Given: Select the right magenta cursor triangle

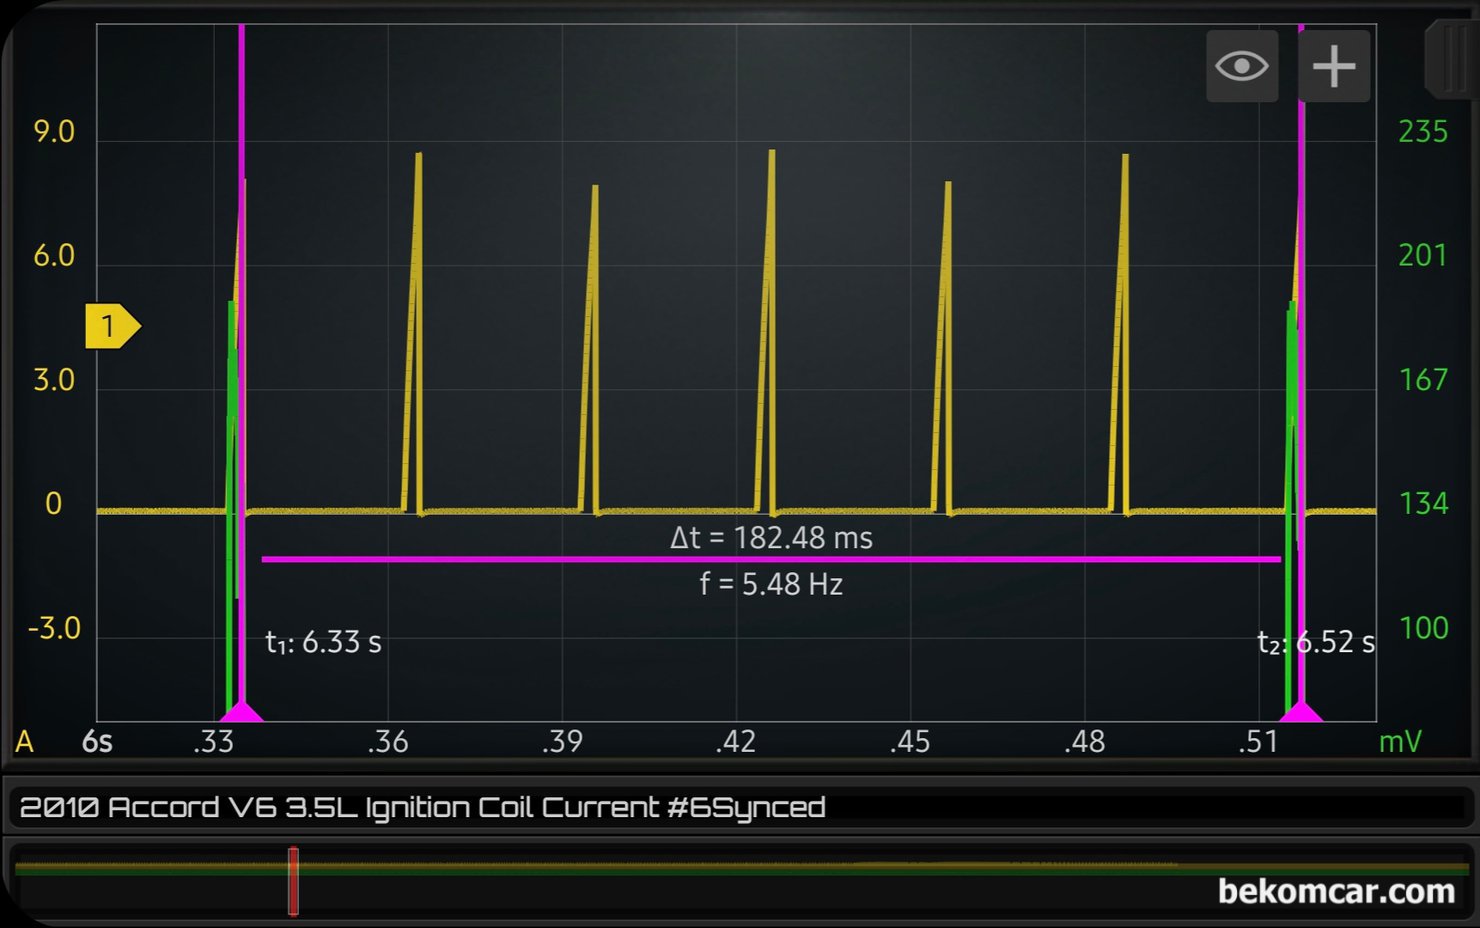Looking at the screenshot, I should point(1301,711).
